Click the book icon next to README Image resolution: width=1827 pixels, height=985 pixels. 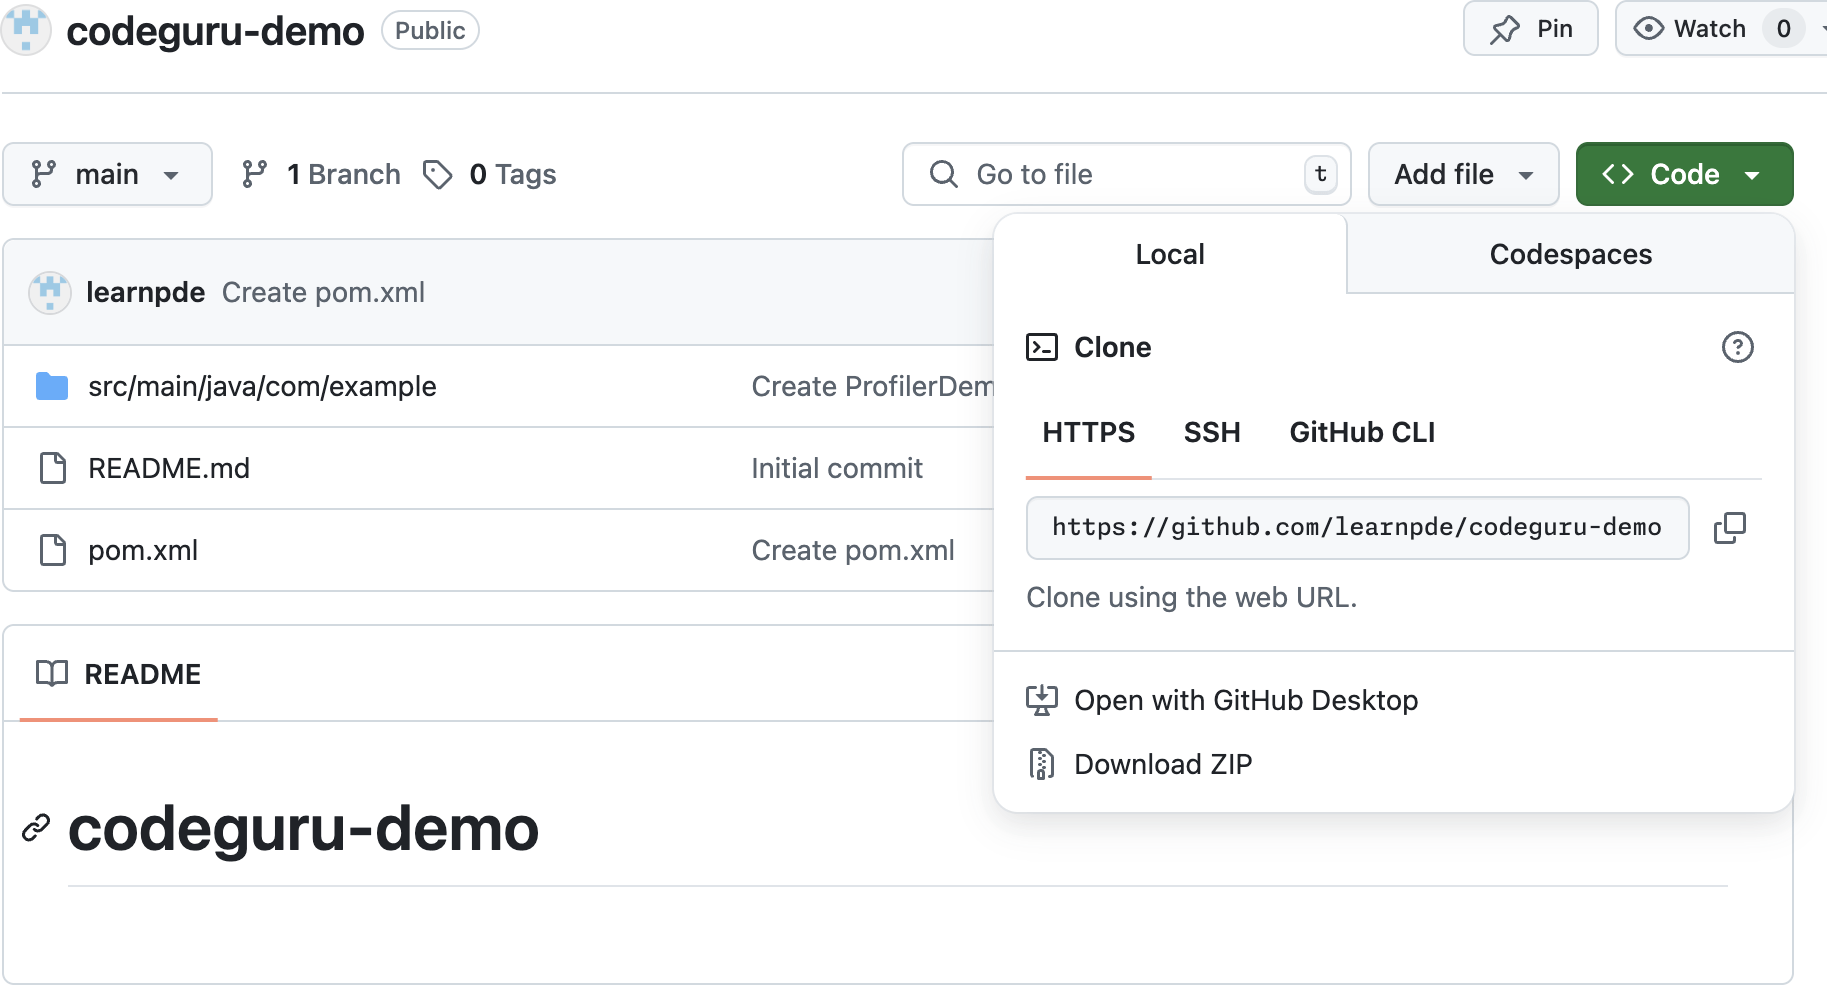point(52,673)
